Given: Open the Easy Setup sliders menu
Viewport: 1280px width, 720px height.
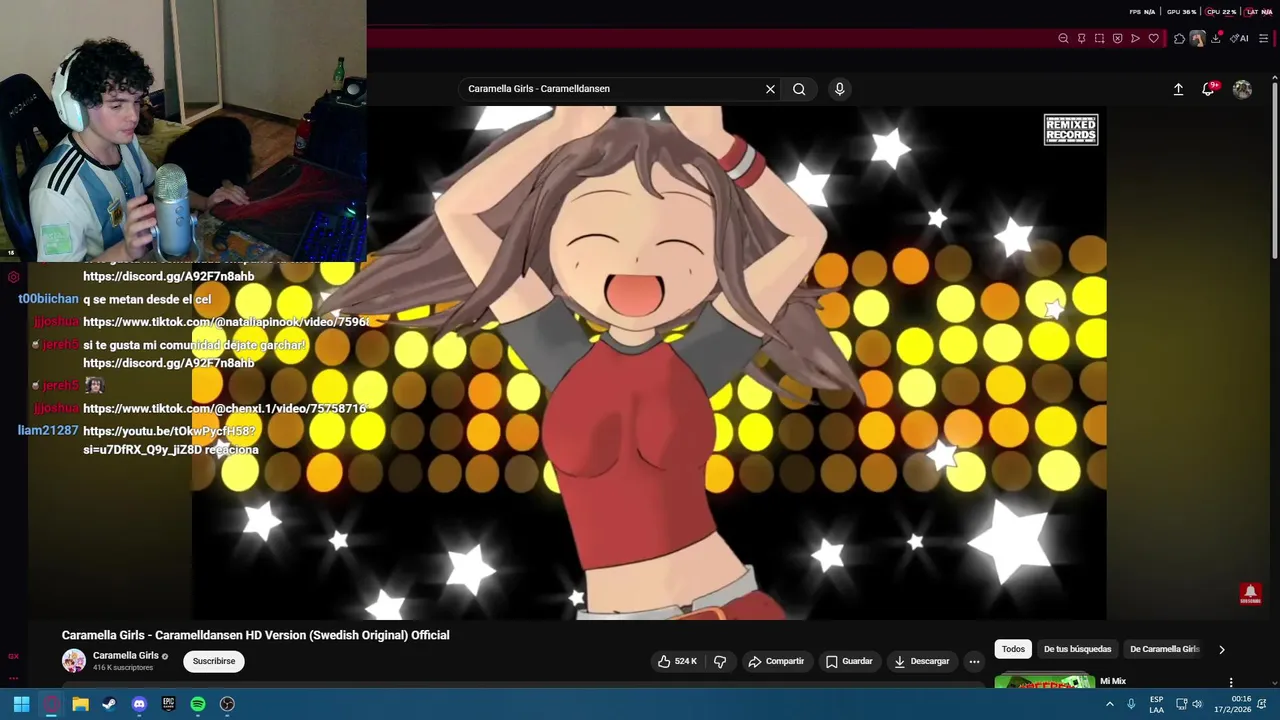Looking at the screenshot, I should (1263, 39).
